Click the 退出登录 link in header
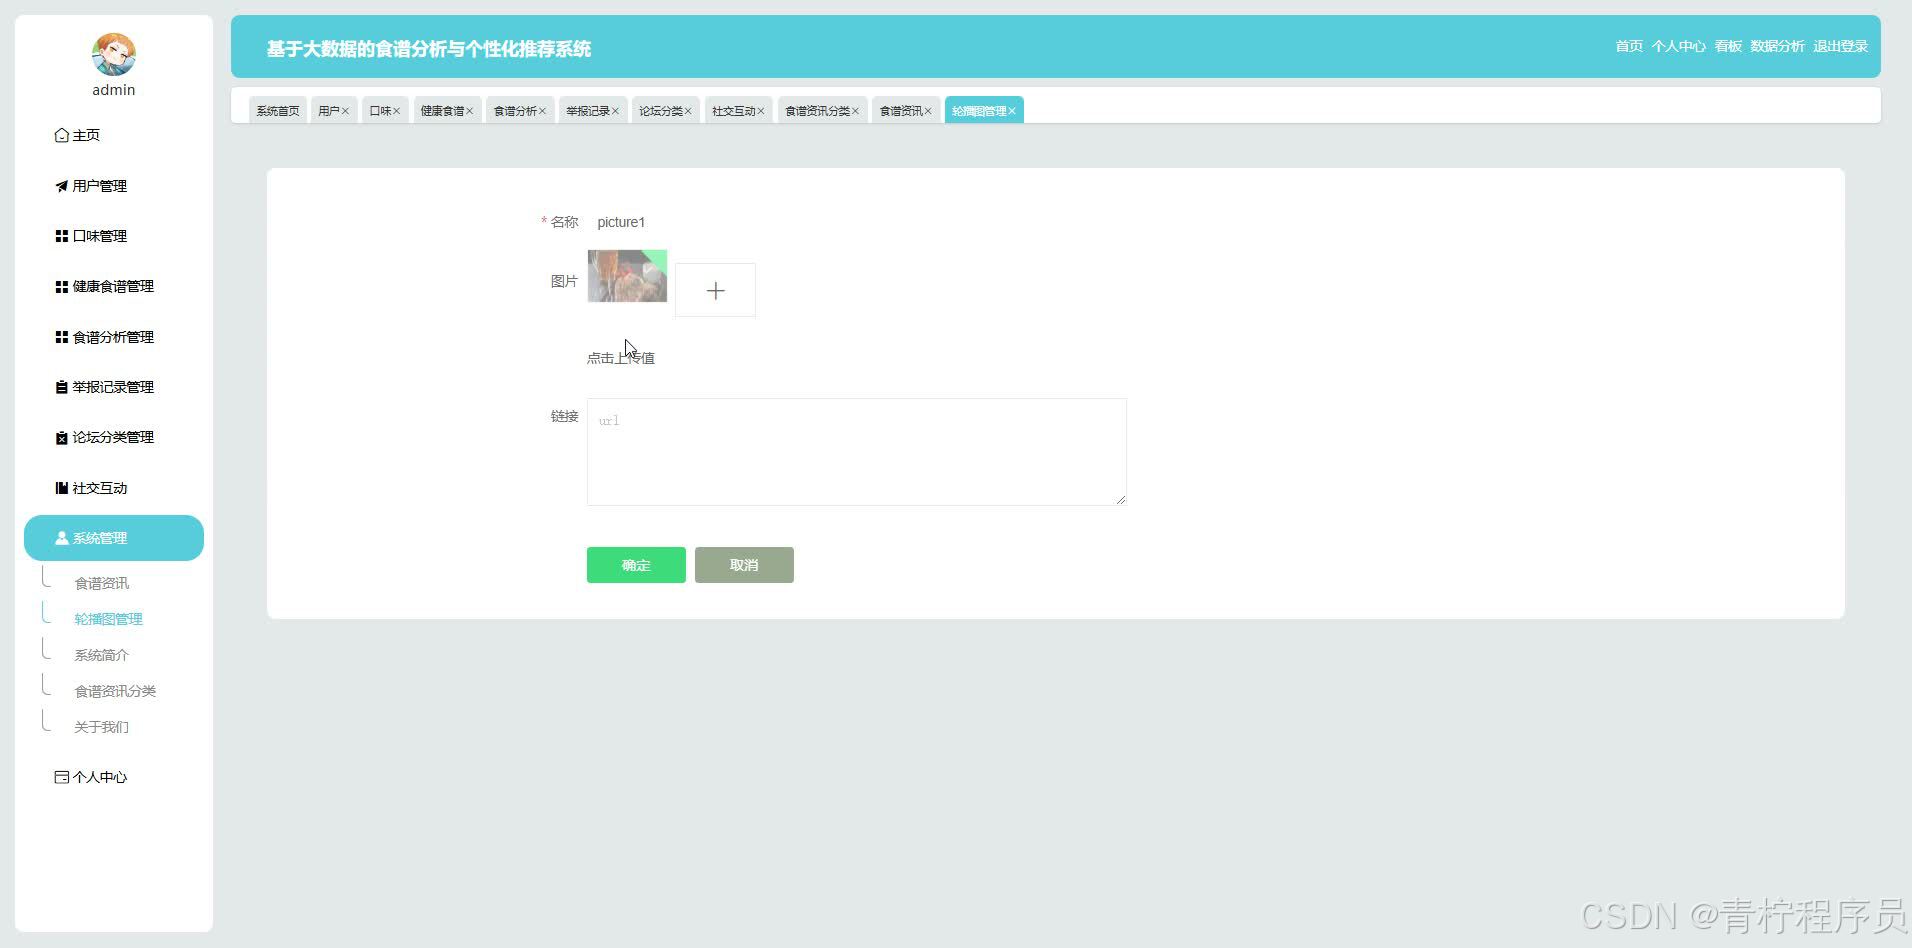 pos(1840,46)
